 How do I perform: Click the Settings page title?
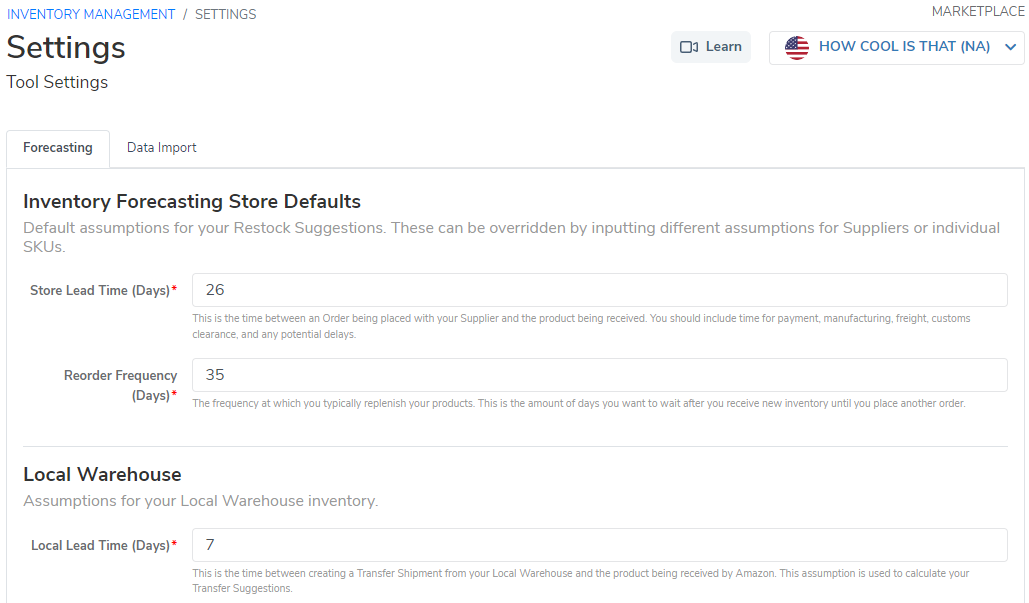(x=66, y=48)
